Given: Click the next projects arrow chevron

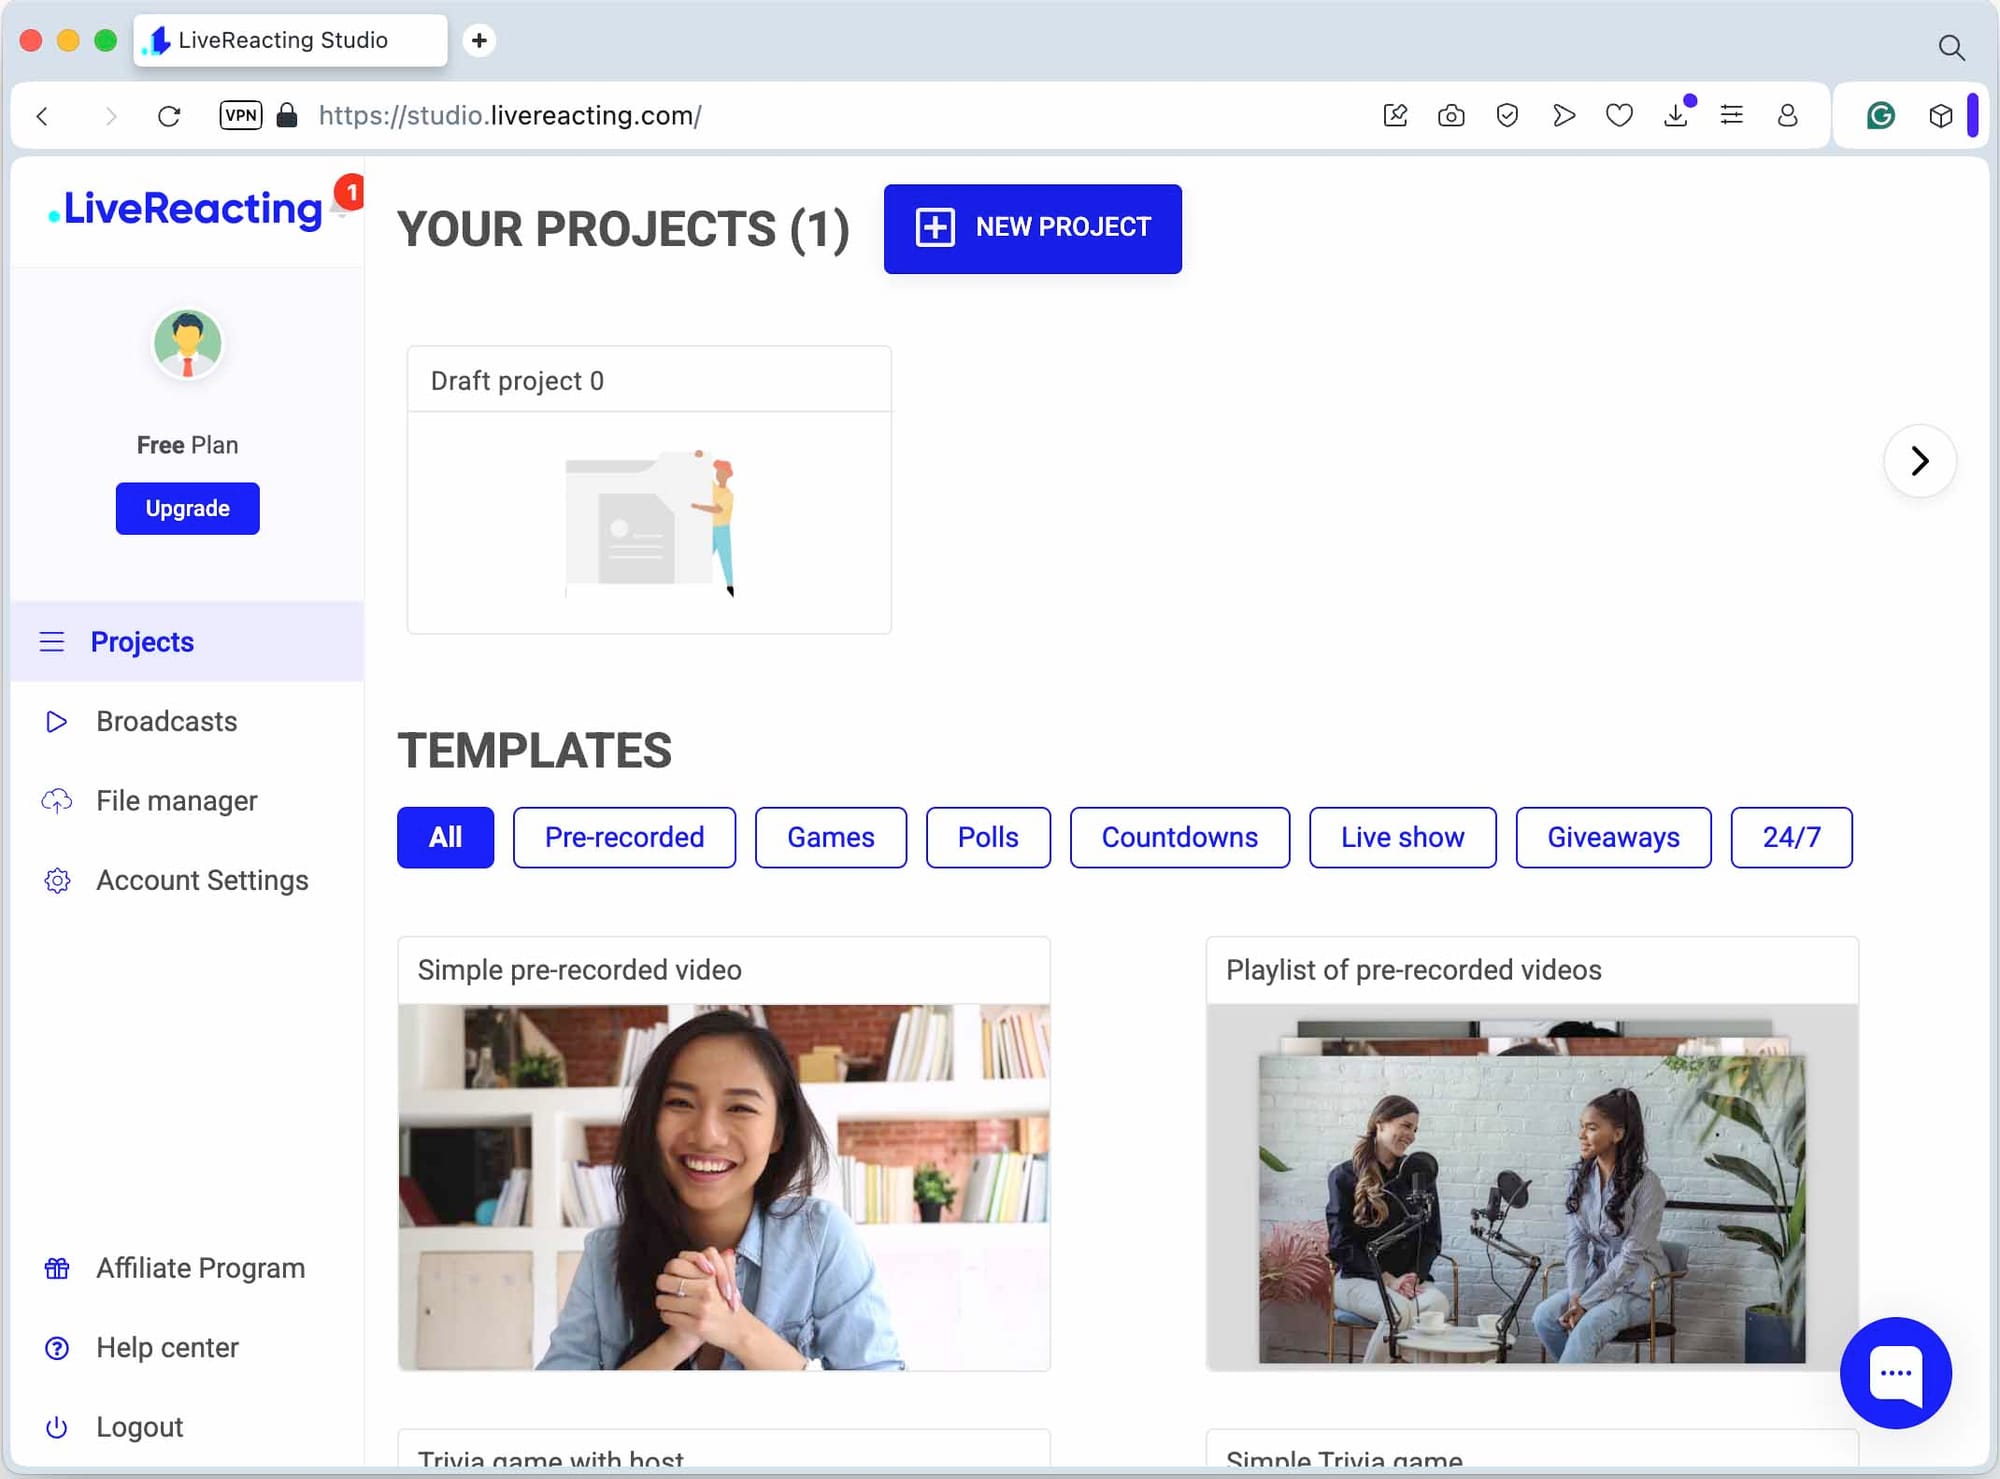Looking at the screenshot, I should tap(1919, 461).
